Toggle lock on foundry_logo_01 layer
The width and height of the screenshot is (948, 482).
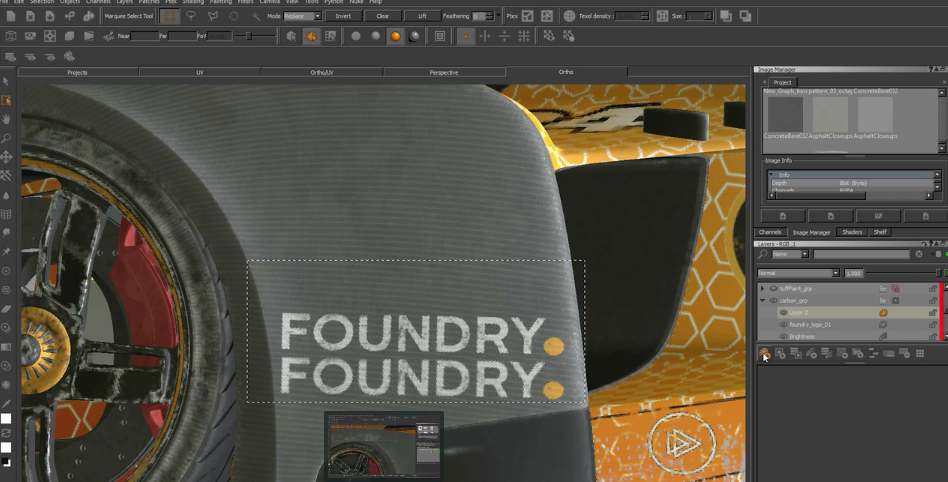pos(932,325)
